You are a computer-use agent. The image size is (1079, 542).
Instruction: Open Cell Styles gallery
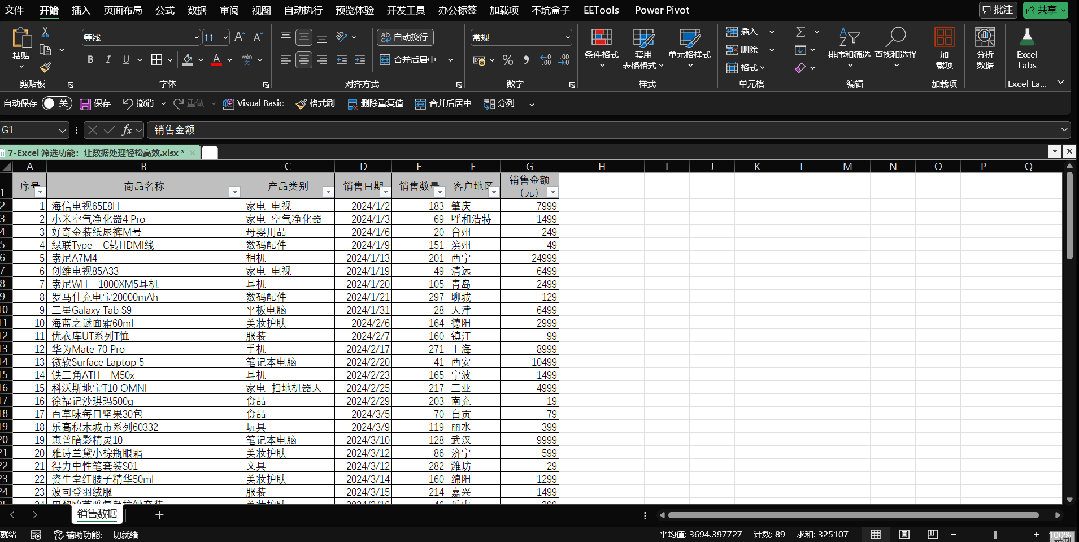pyautogui.click(x=690, y=47)
